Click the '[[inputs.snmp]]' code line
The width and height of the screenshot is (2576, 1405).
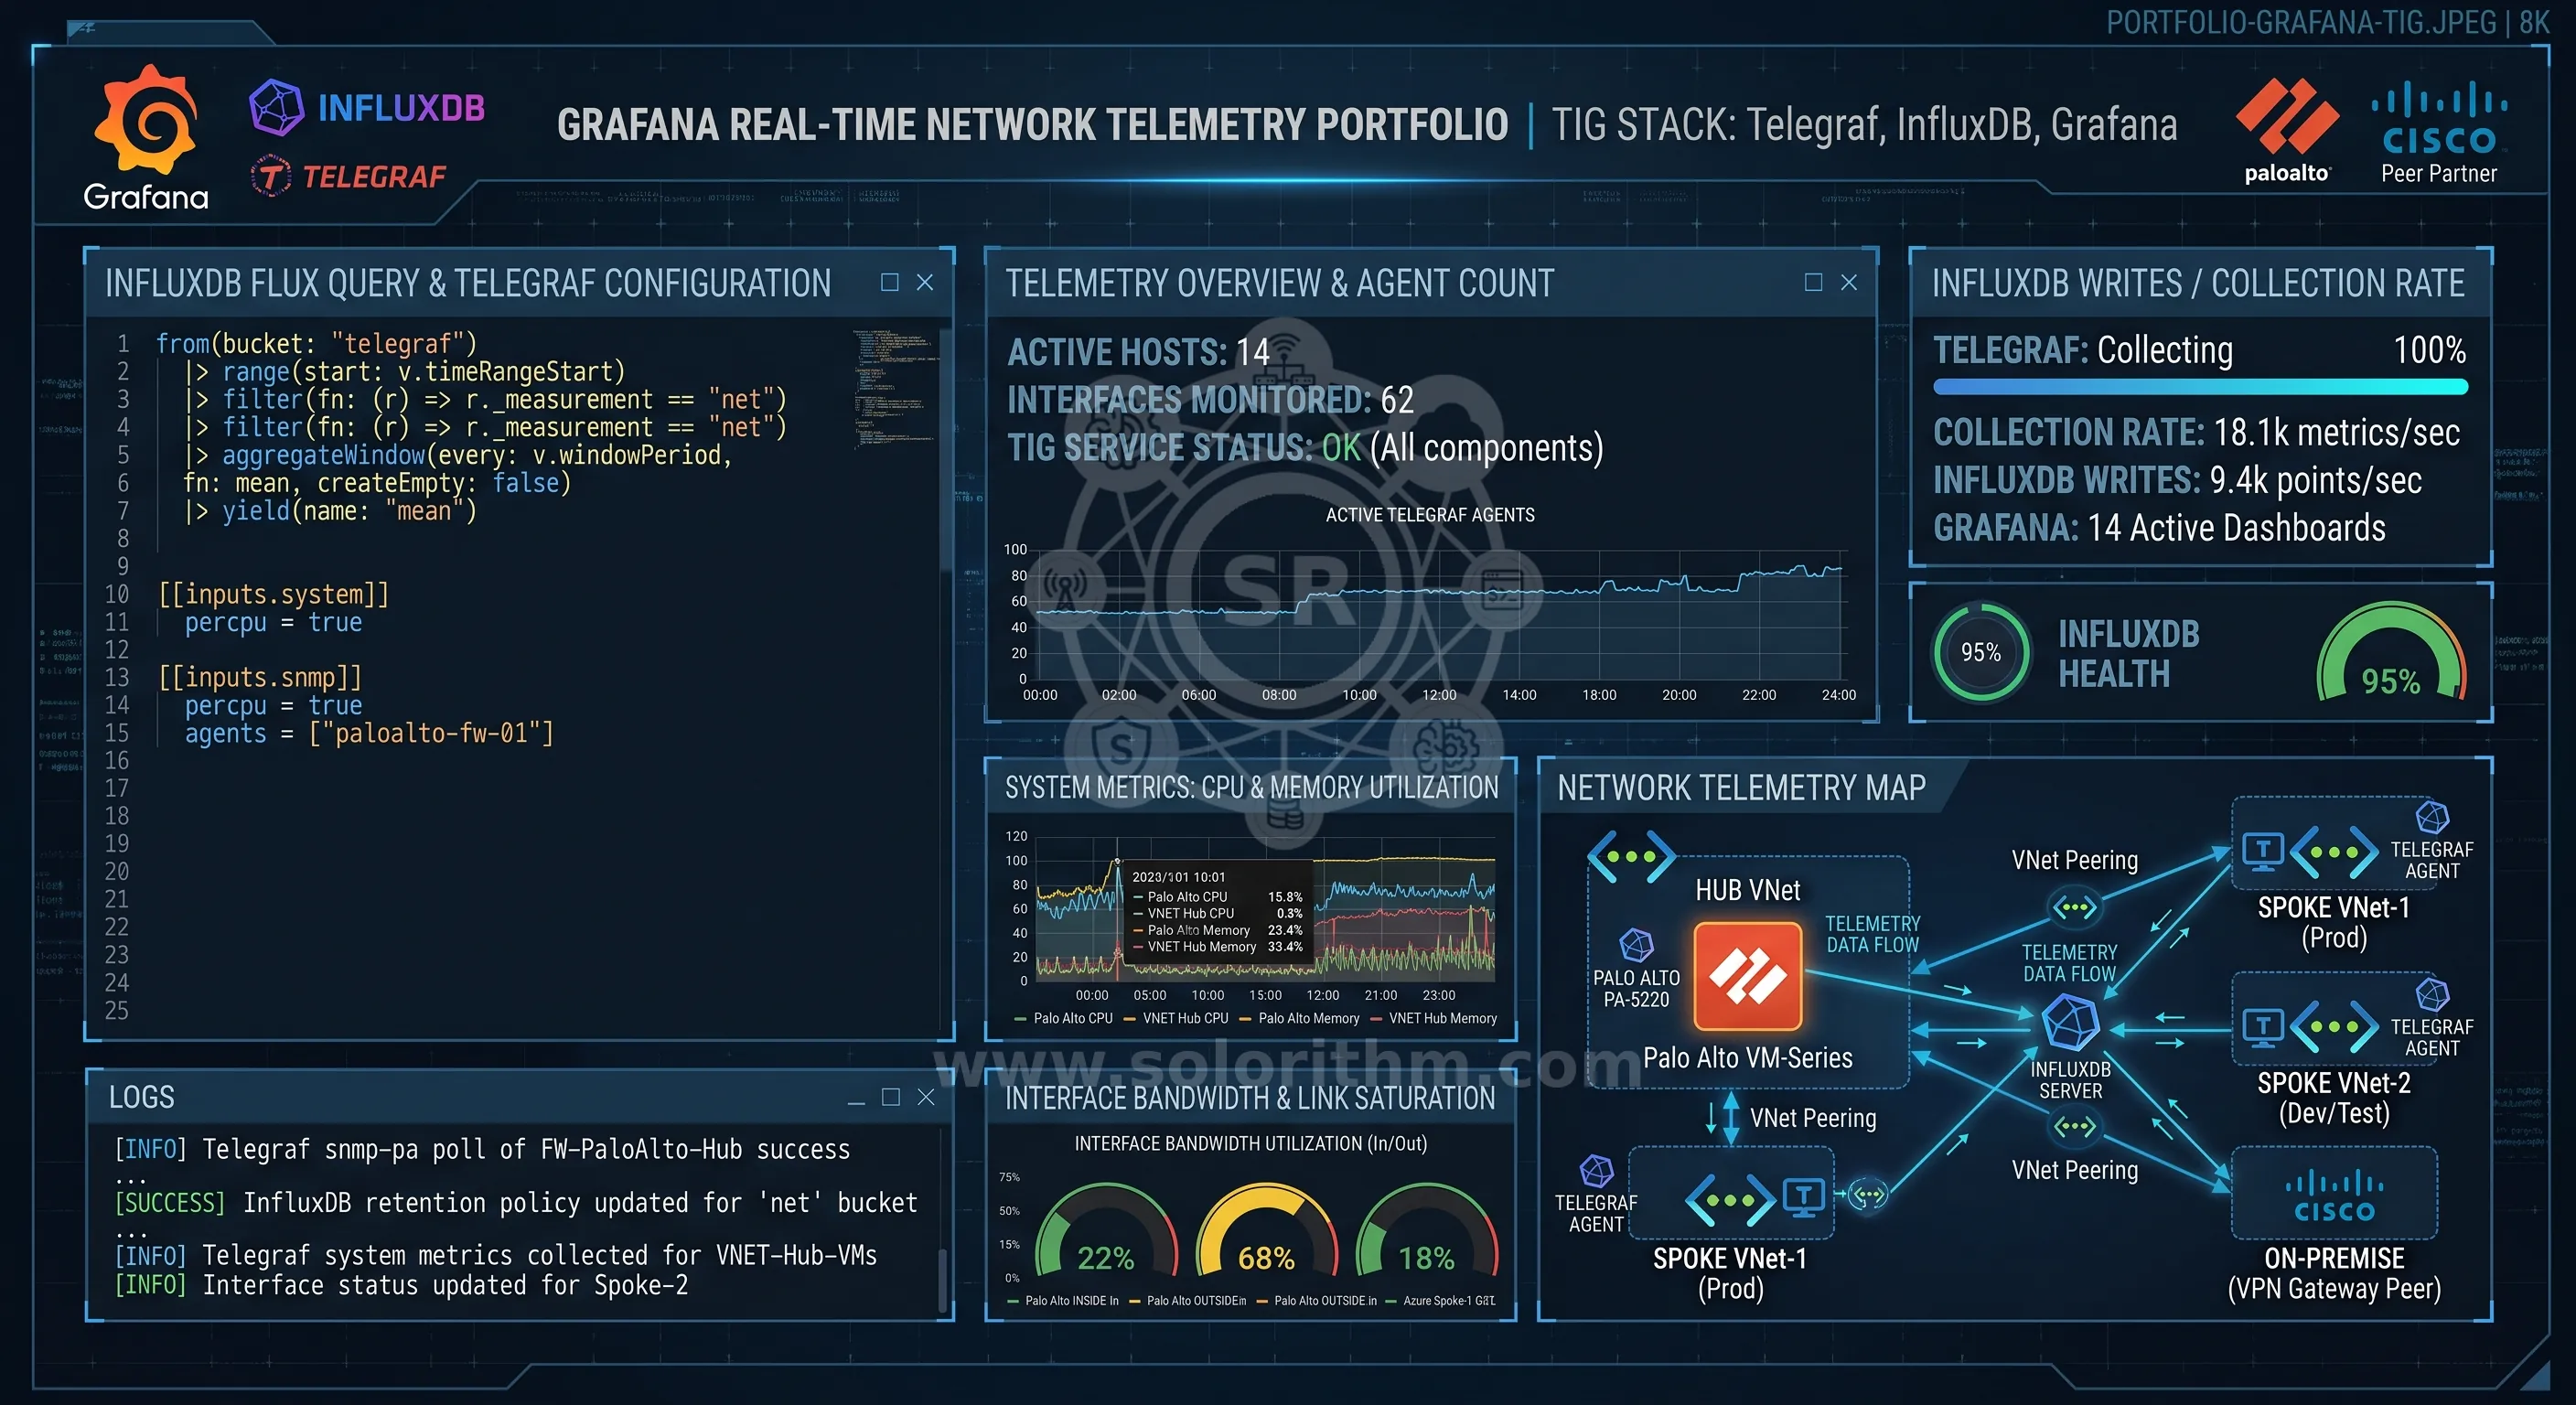click(260, 677)
